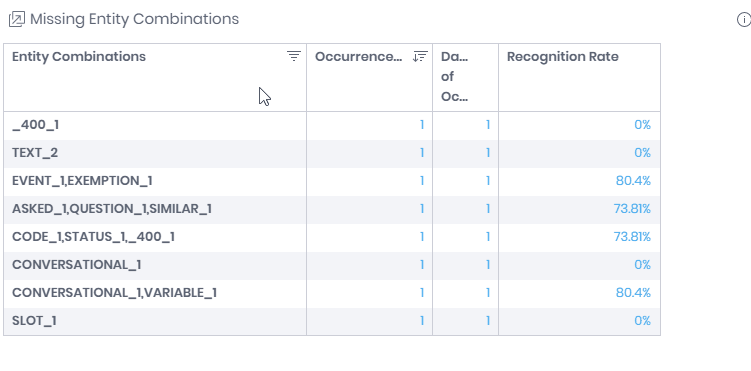Click the Occurrence column sort icon
This screenshot has height=371, width=751.
(x=420, y=56)
